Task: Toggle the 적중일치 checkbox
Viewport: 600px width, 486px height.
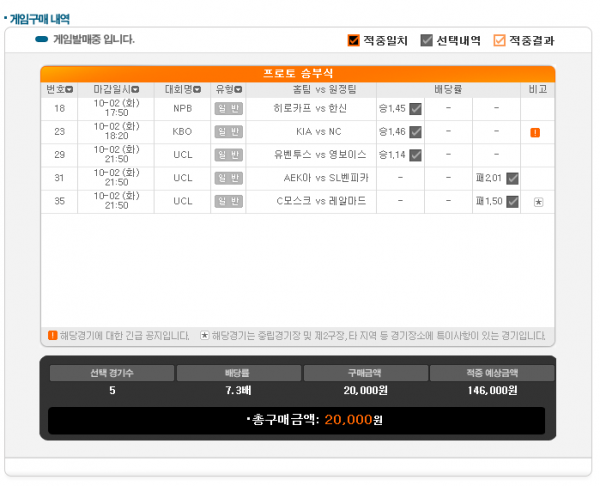Action: pos(353,41)
